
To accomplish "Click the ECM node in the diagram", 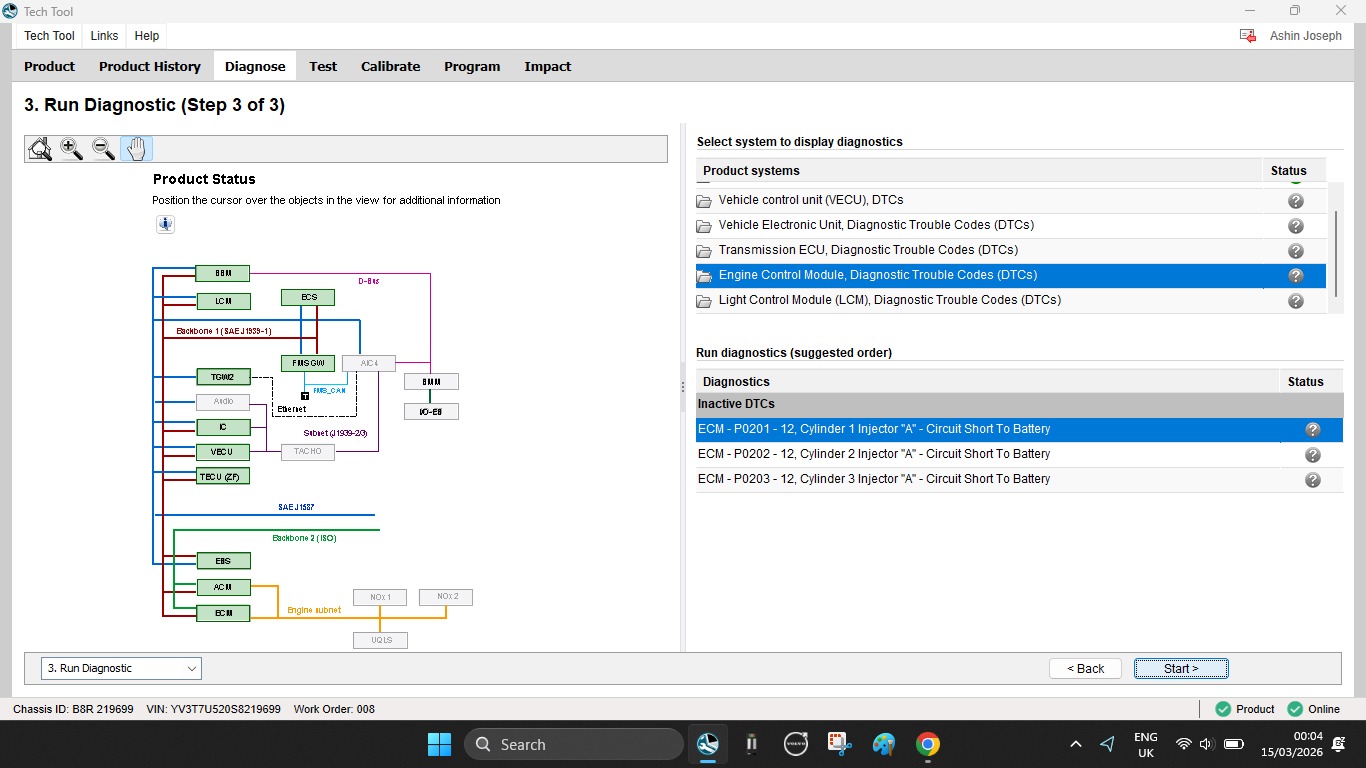I will pos(223,612).
